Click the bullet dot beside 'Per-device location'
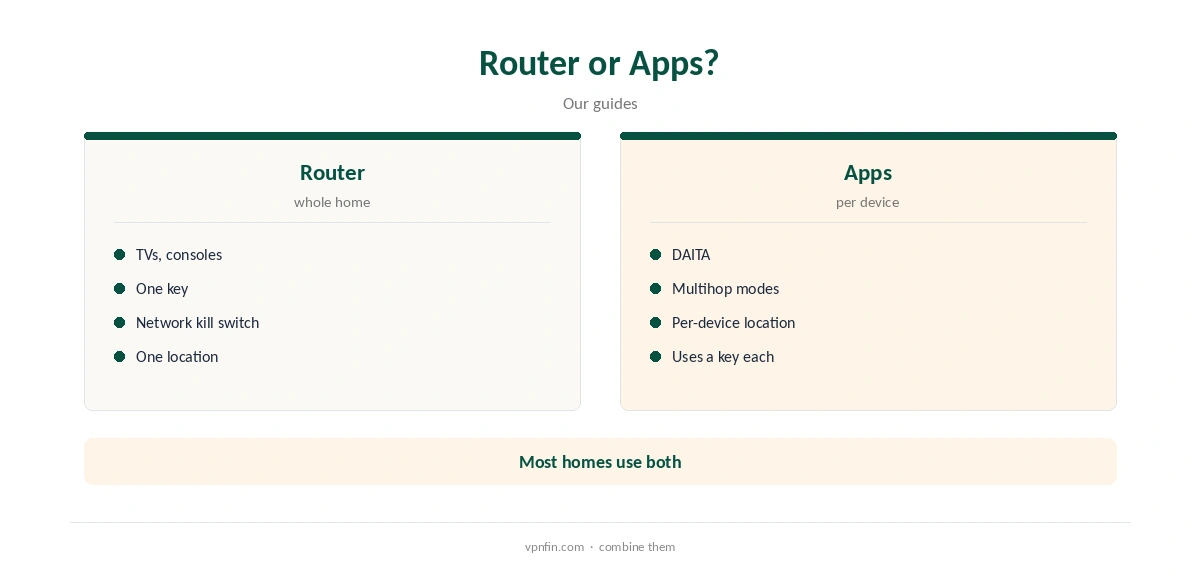This screenshot has height=576, width=1200. [656, 323]
